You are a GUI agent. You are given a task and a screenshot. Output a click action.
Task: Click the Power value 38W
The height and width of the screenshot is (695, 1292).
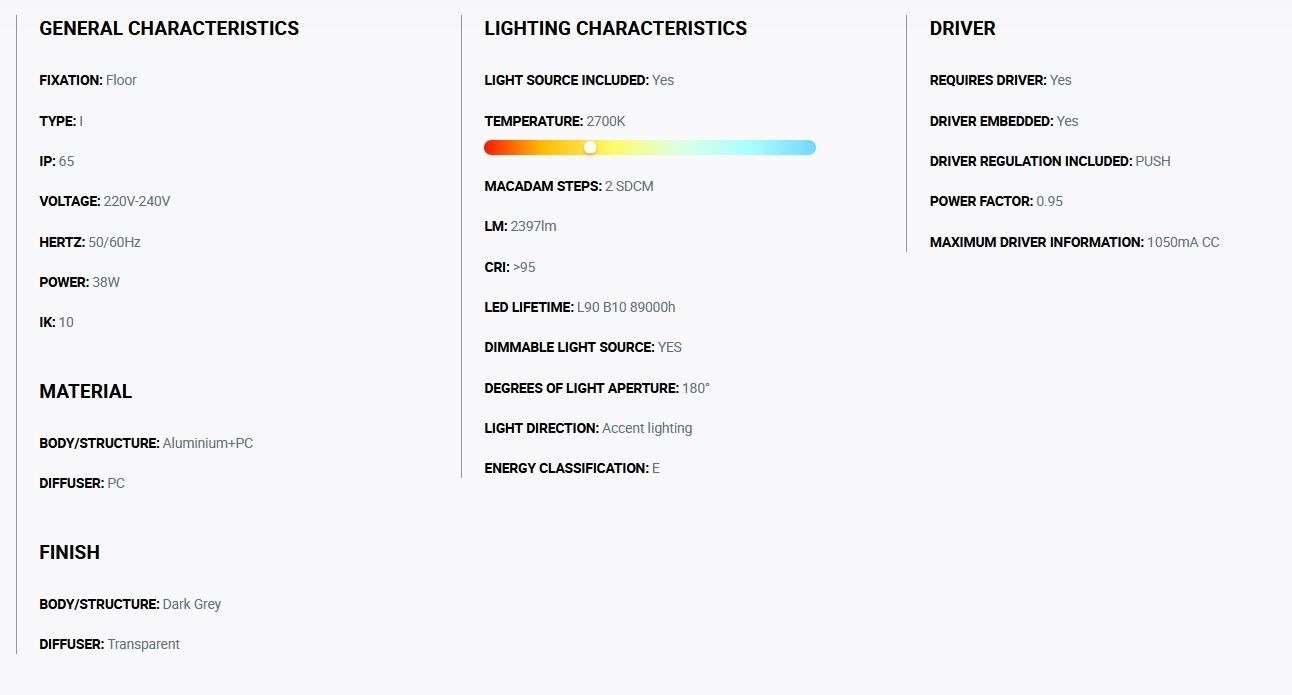pos(106,282)
